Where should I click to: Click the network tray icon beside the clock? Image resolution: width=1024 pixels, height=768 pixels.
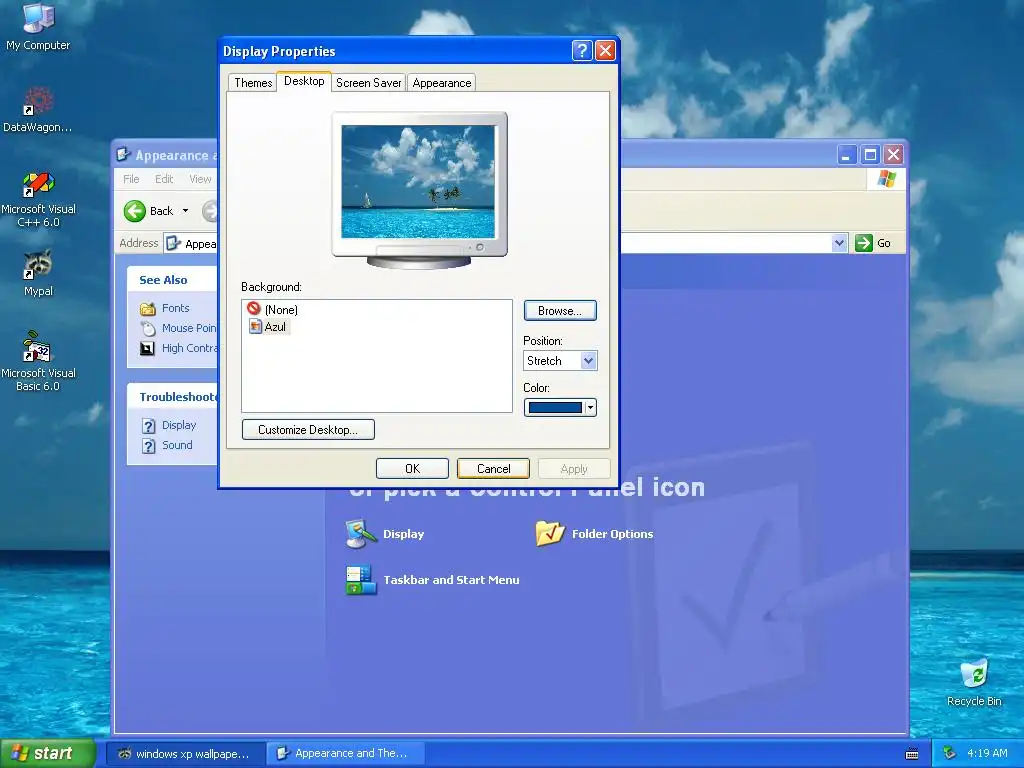click(x=950, y=753)
